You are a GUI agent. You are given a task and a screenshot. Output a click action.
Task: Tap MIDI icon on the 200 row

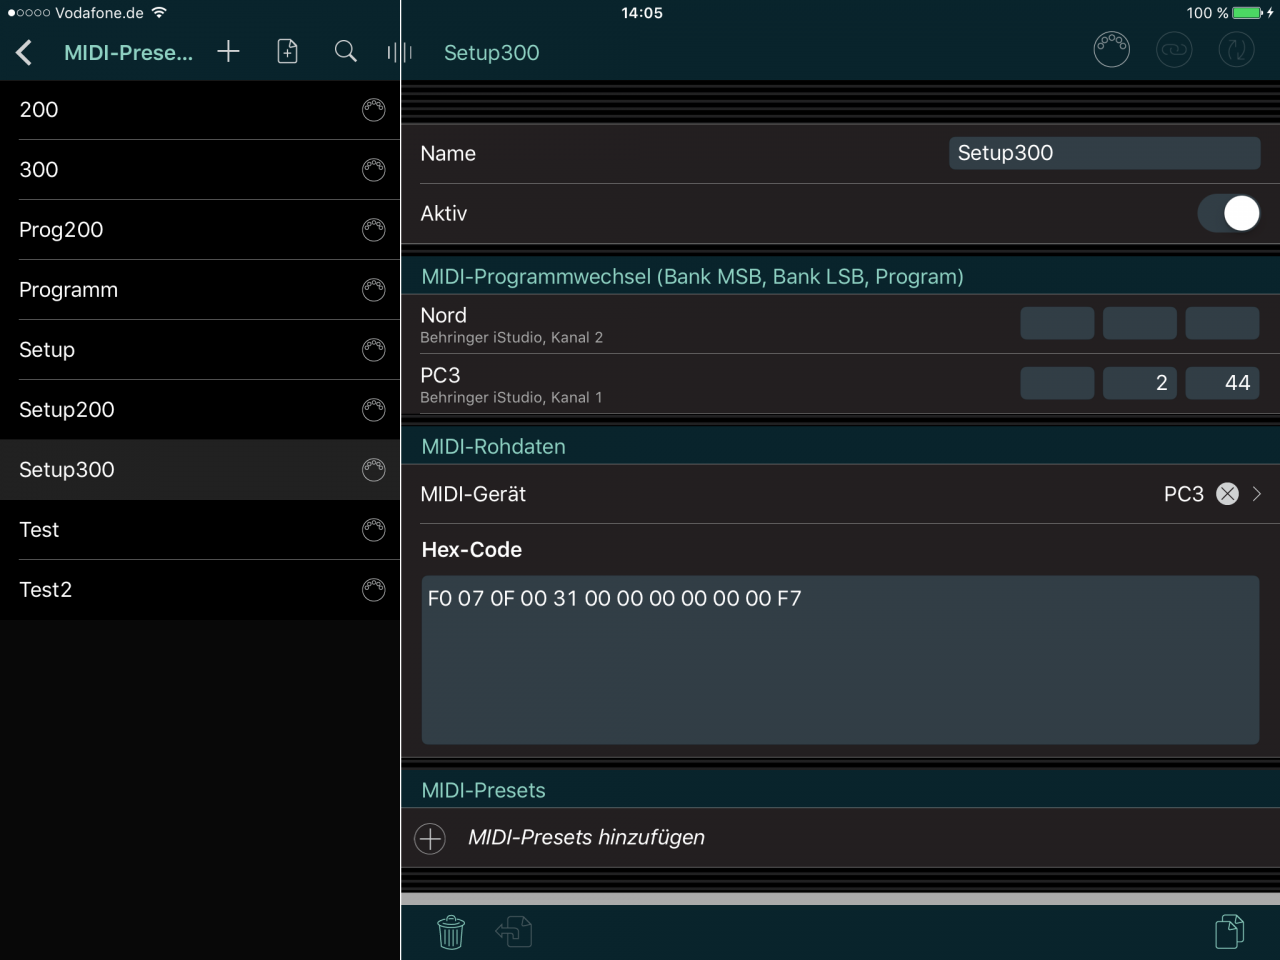(x=373, y=110)
